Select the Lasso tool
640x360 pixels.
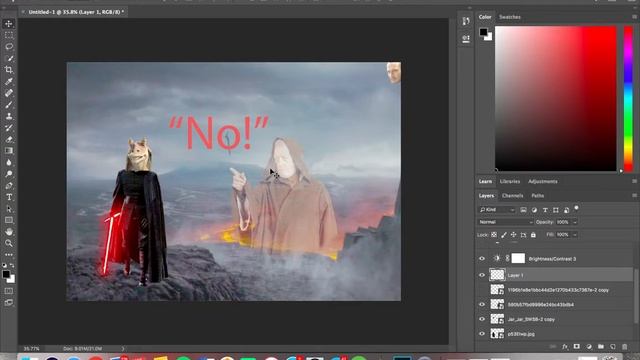point(9,47)
